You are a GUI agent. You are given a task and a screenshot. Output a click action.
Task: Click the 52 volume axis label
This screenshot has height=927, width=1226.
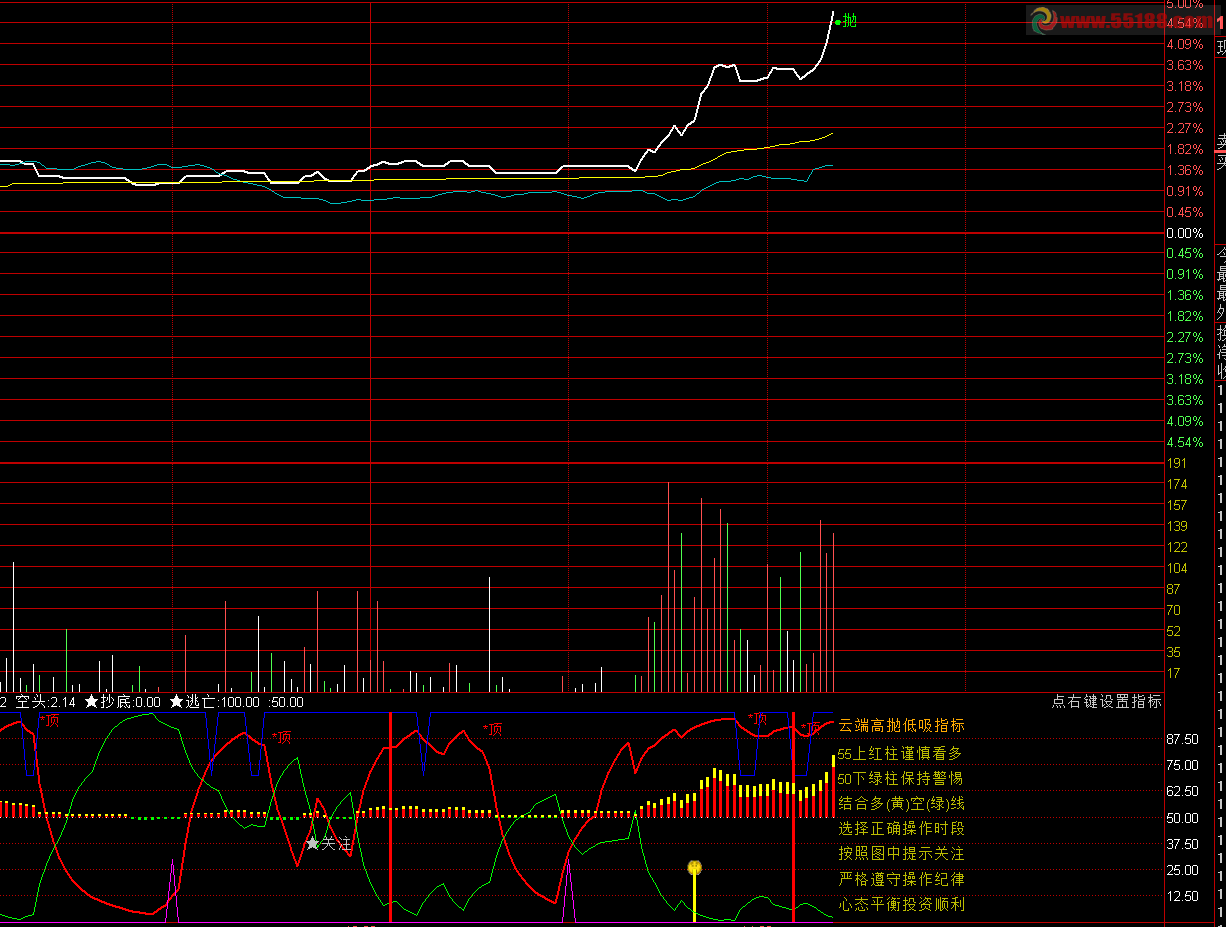(x=1174, y=631)
